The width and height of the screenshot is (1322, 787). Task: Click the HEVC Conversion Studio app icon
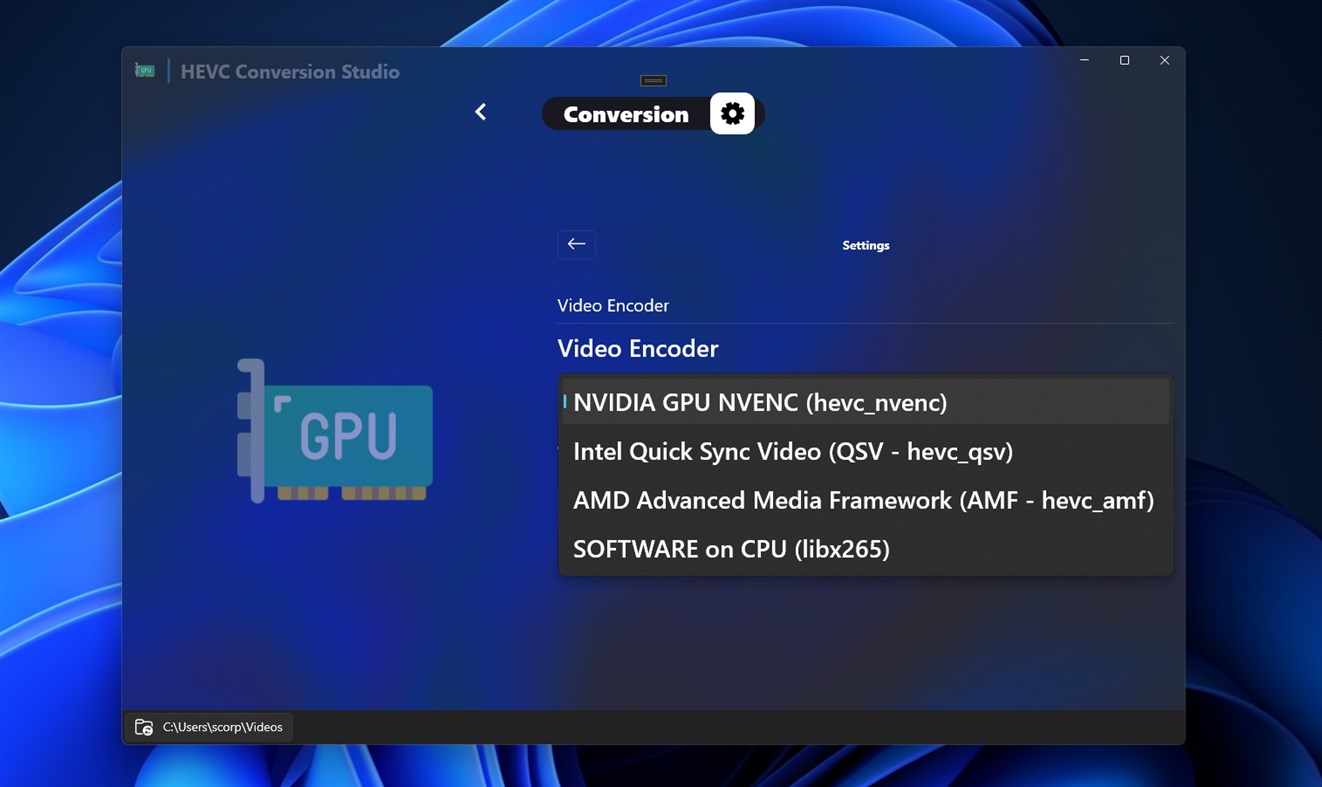pyautogui.click(x=145, y=71)
